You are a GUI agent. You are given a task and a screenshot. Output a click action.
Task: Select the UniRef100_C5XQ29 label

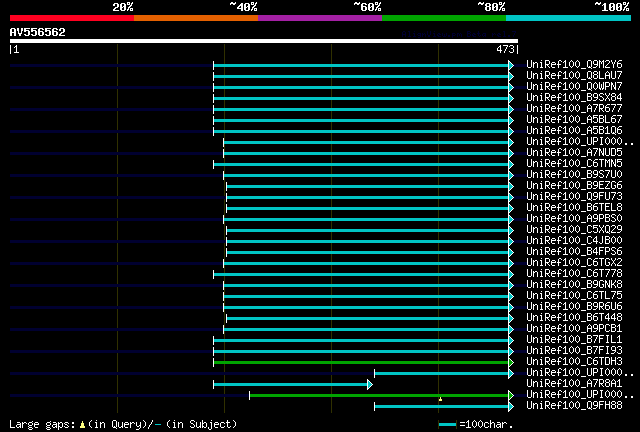574,229
